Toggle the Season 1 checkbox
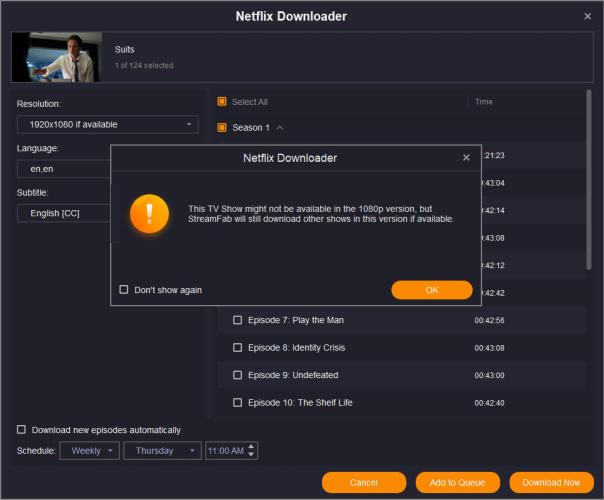This screenshot has height=500, width=604. pyautogui.click(x=222, y=128)
